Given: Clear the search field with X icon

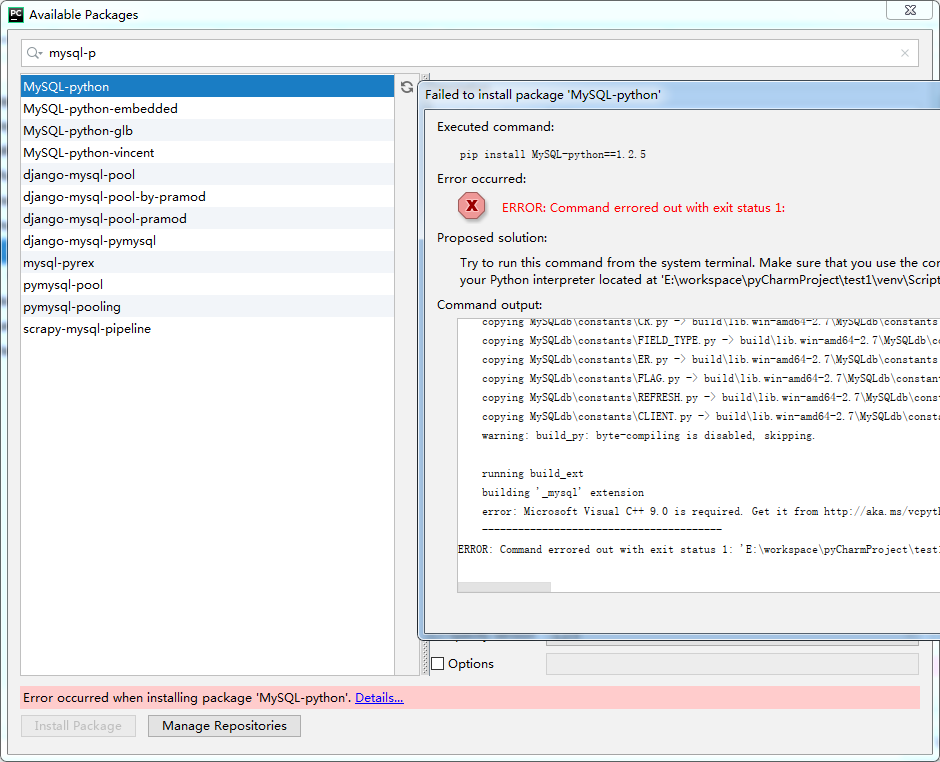Looking at the screenshot, I should click(x=905, y=53).
